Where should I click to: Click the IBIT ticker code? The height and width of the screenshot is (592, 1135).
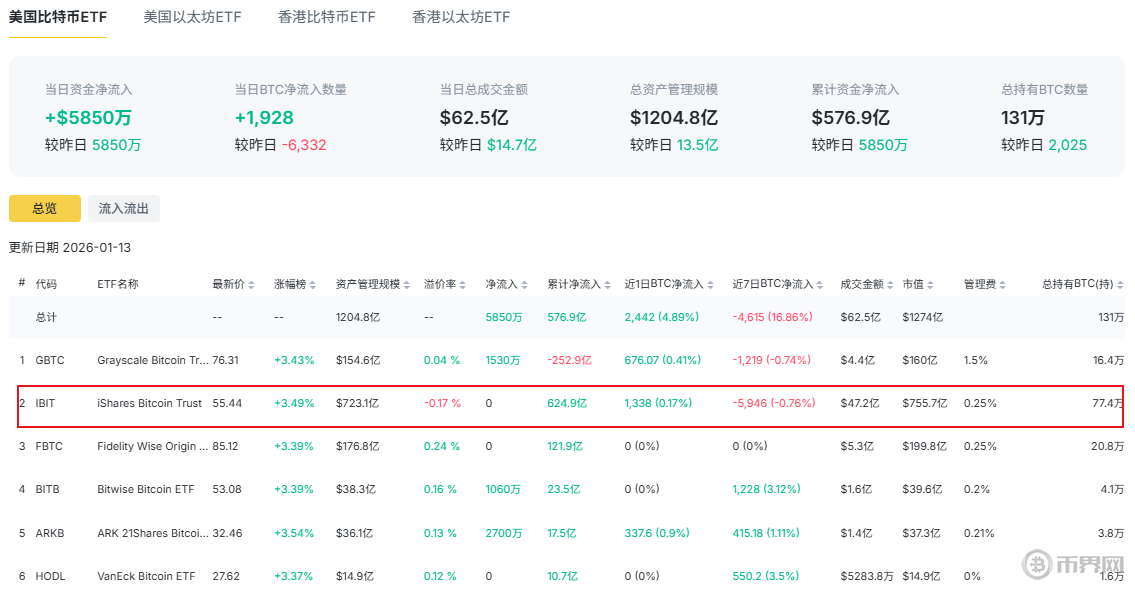(45, 403)
